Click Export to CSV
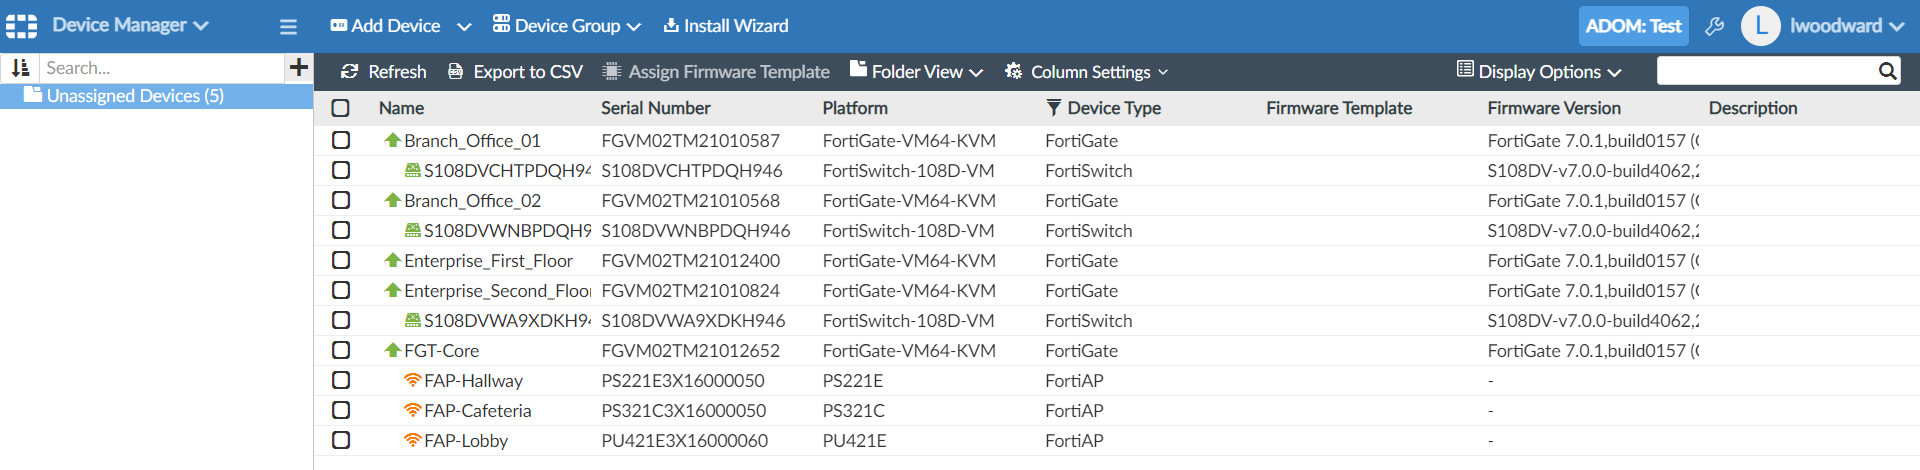The width and height of the screenshot is (1920, 470). (x=515, y=72)
